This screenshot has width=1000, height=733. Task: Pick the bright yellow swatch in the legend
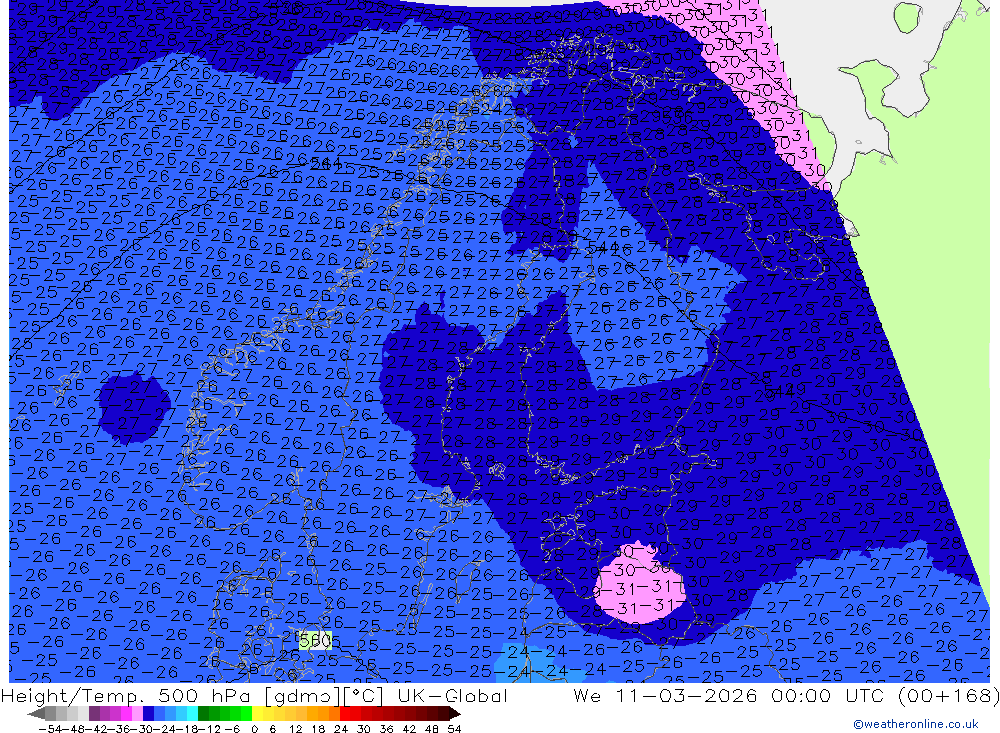coord(258,714)
